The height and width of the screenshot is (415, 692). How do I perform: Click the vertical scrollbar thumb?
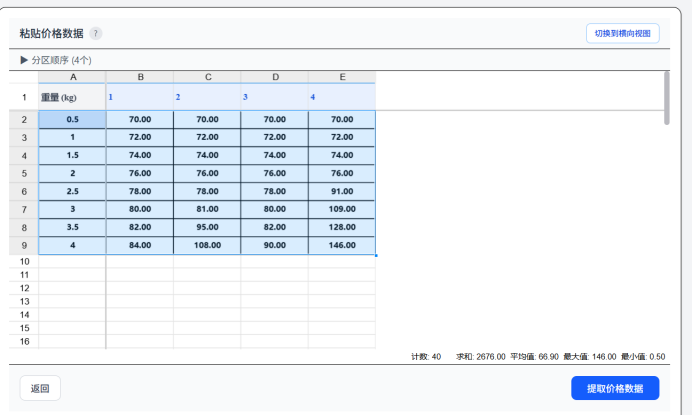coord(666,97)
